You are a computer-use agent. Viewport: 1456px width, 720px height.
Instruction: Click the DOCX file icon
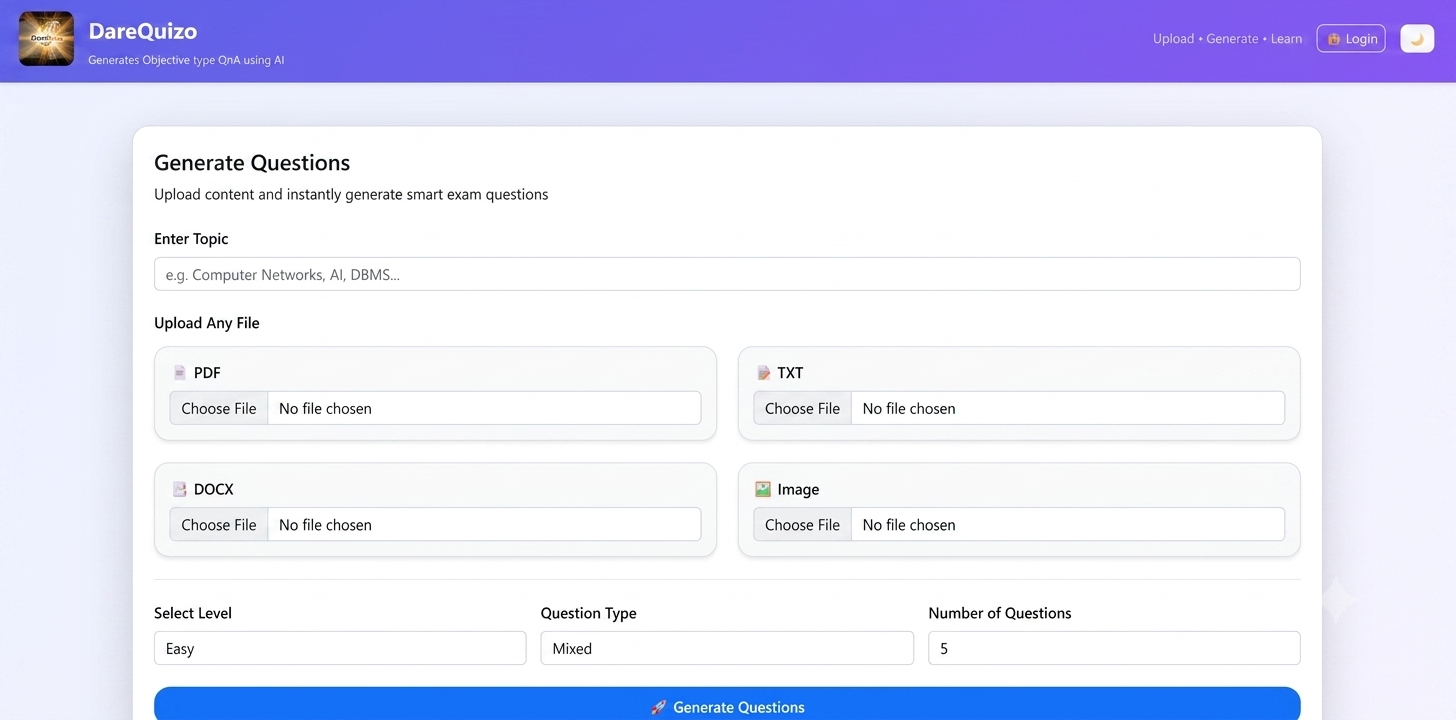tap(180, 489)
